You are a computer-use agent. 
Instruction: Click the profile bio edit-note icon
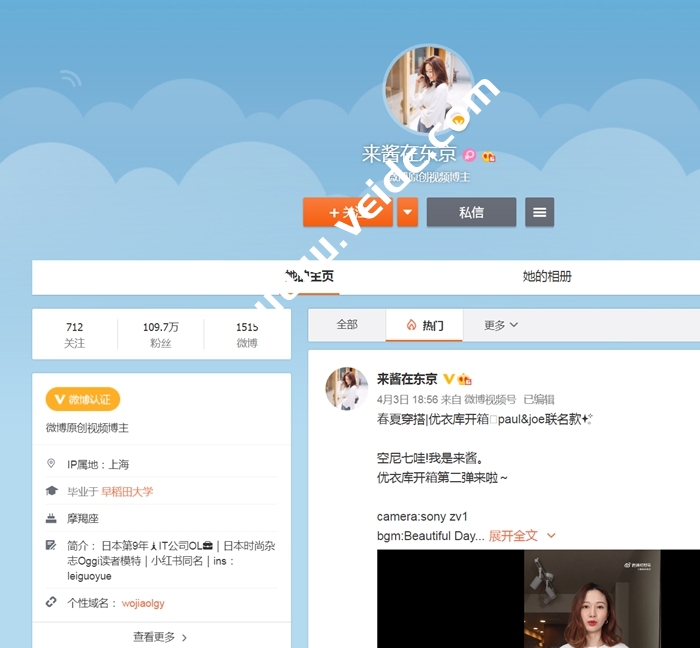coord(51,545)
